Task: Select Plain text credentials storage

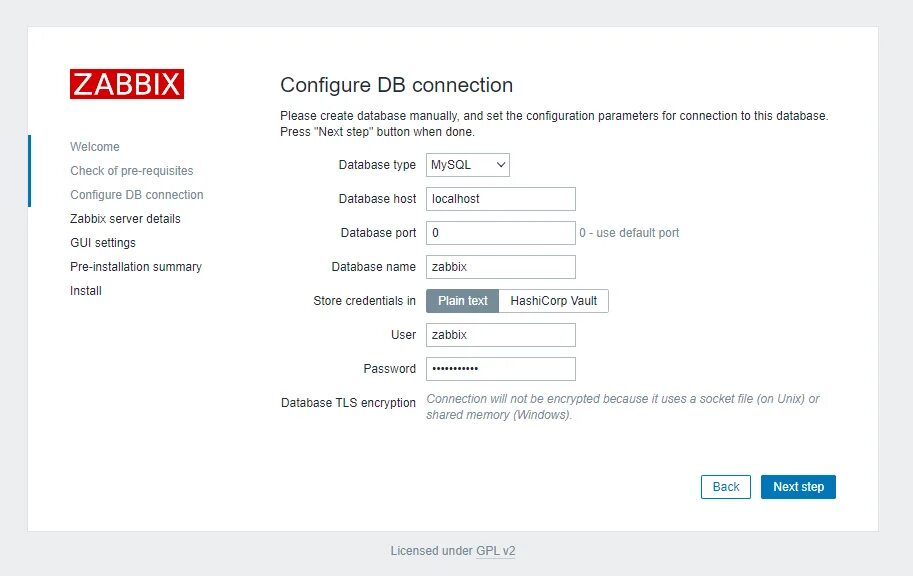Action: (462, 301)
